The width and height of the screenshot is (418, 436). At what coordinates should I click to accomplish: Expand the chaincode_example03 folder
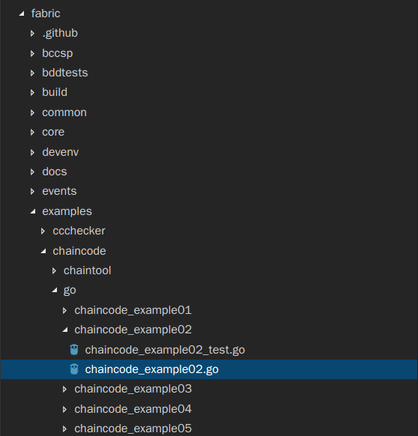click(x=133, y=389)
